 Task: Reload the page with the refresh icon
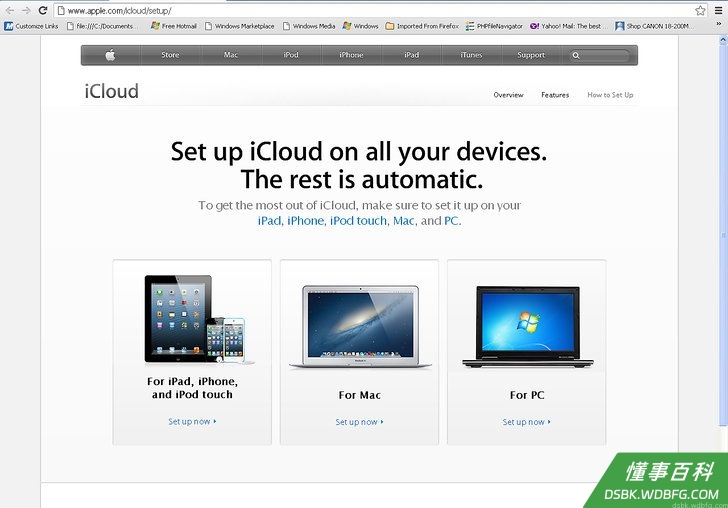click(x=43, y=10)
